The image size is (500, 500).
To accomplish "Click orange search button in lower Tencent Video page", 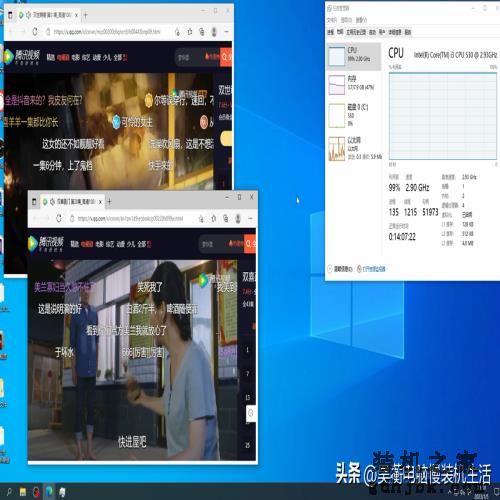I will (x=250, y=244).
